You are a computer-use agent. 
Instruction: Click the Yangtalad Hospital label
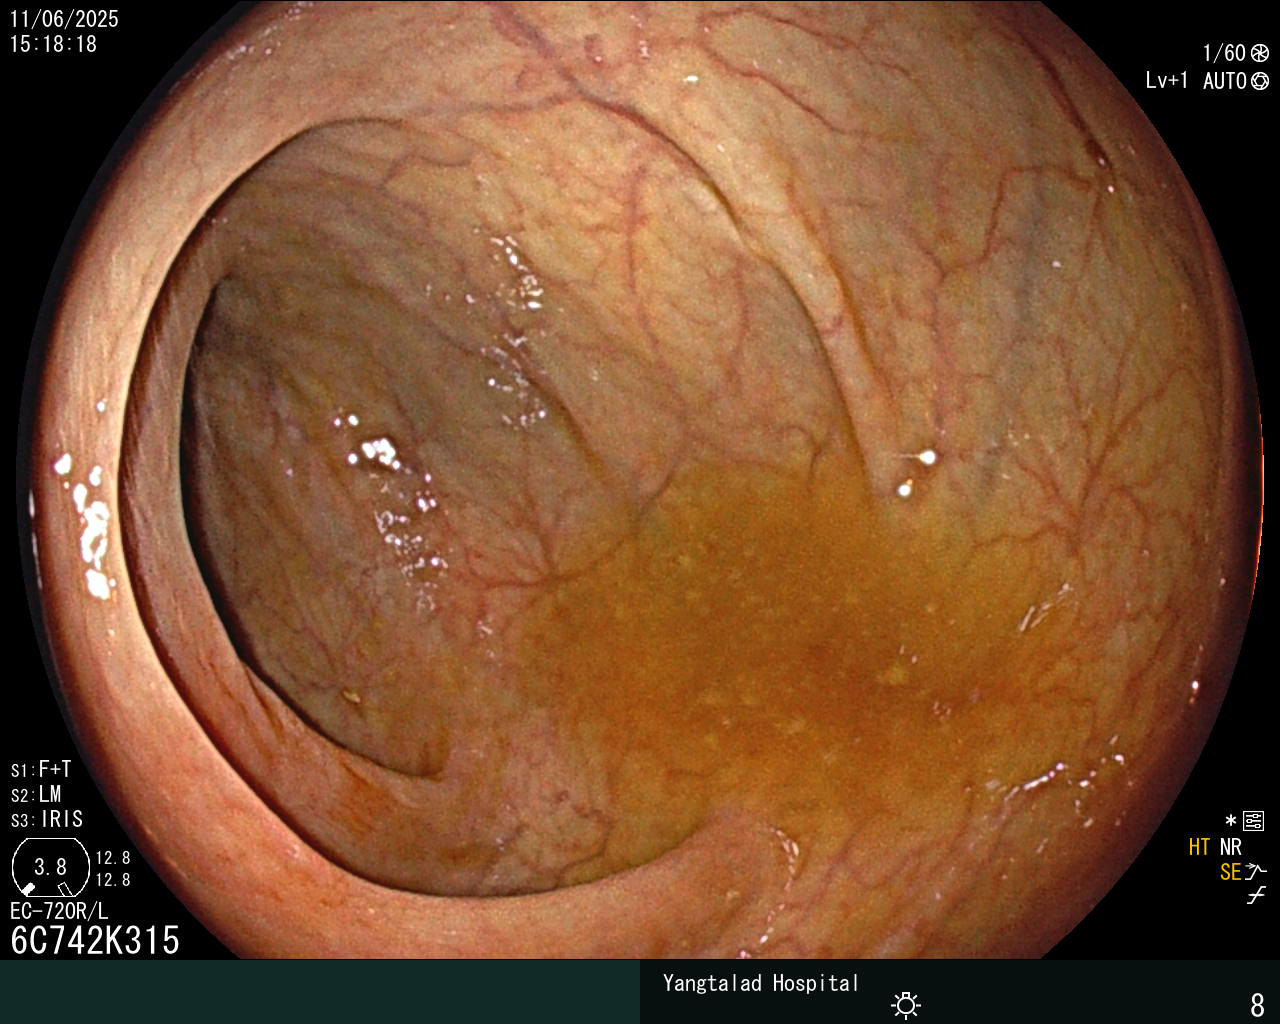761,983
